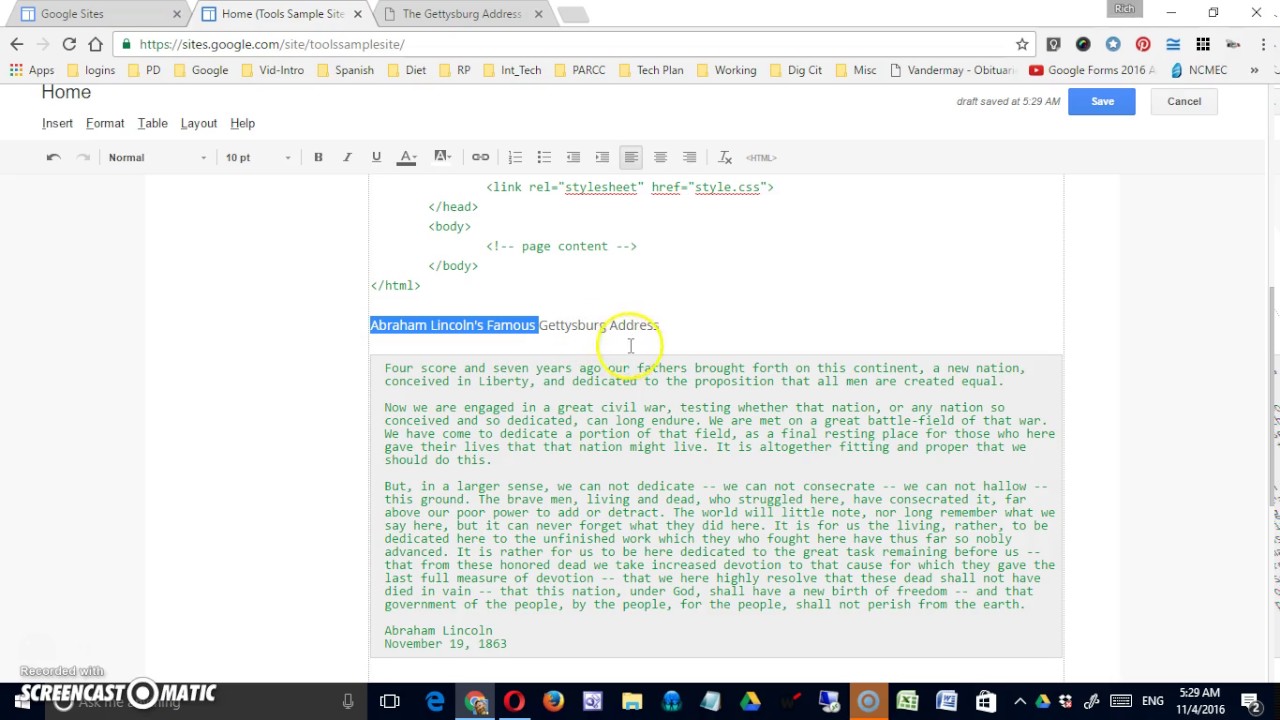Show the hidden bookmarks overflow chevron
The image size is (1280, 720).
tap(1254, 70)
